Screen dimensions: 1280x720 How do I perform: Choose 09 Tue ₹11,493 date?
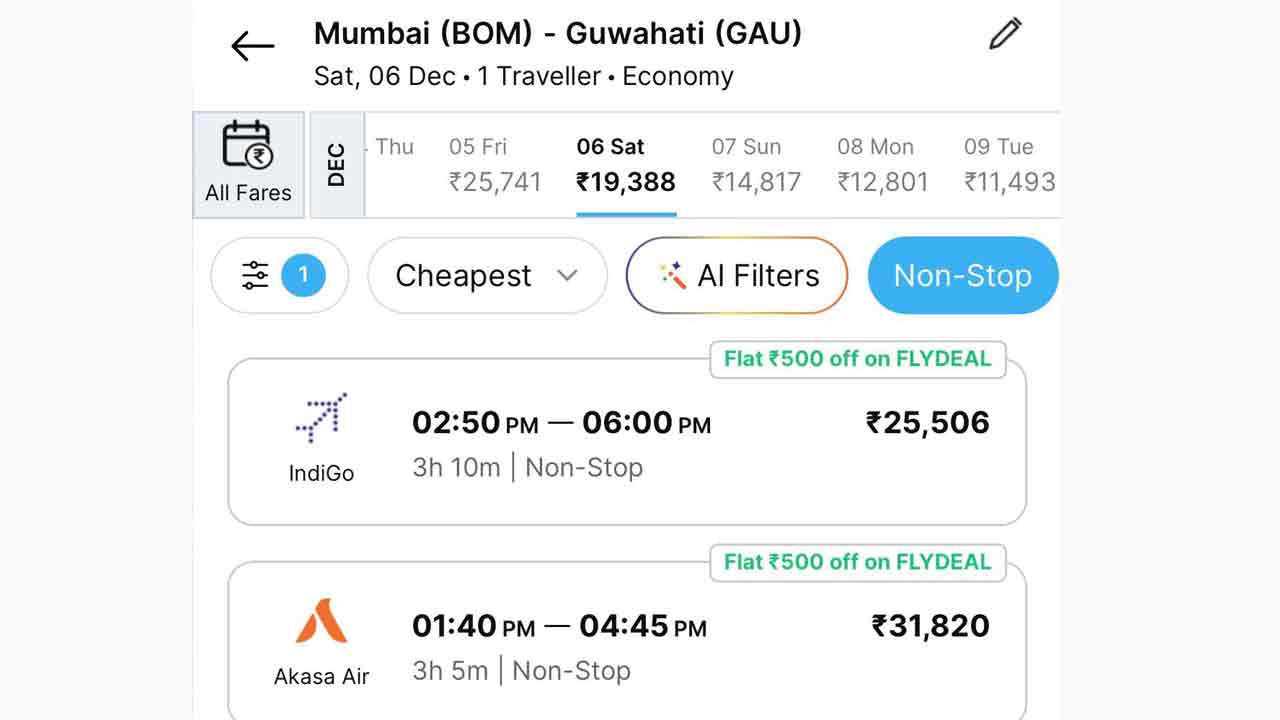pos(1008,165)
